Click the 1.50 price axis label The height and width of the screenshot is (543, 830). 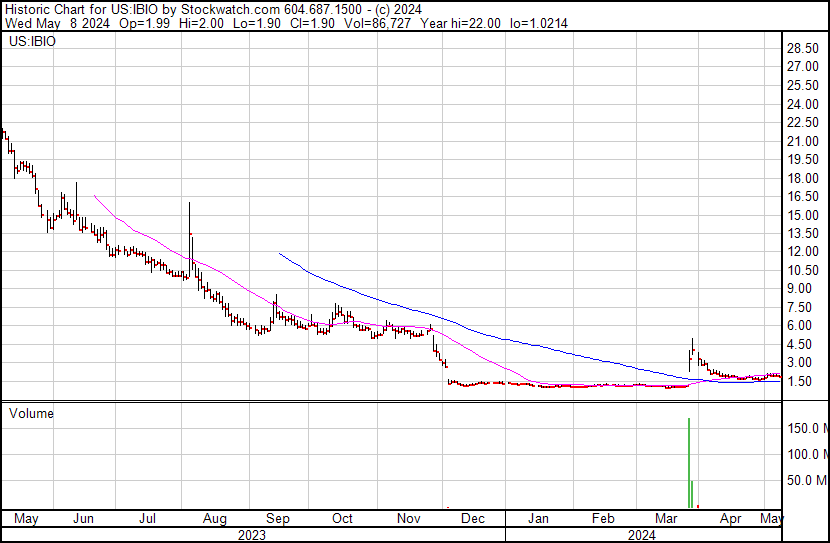pos(800,381)
